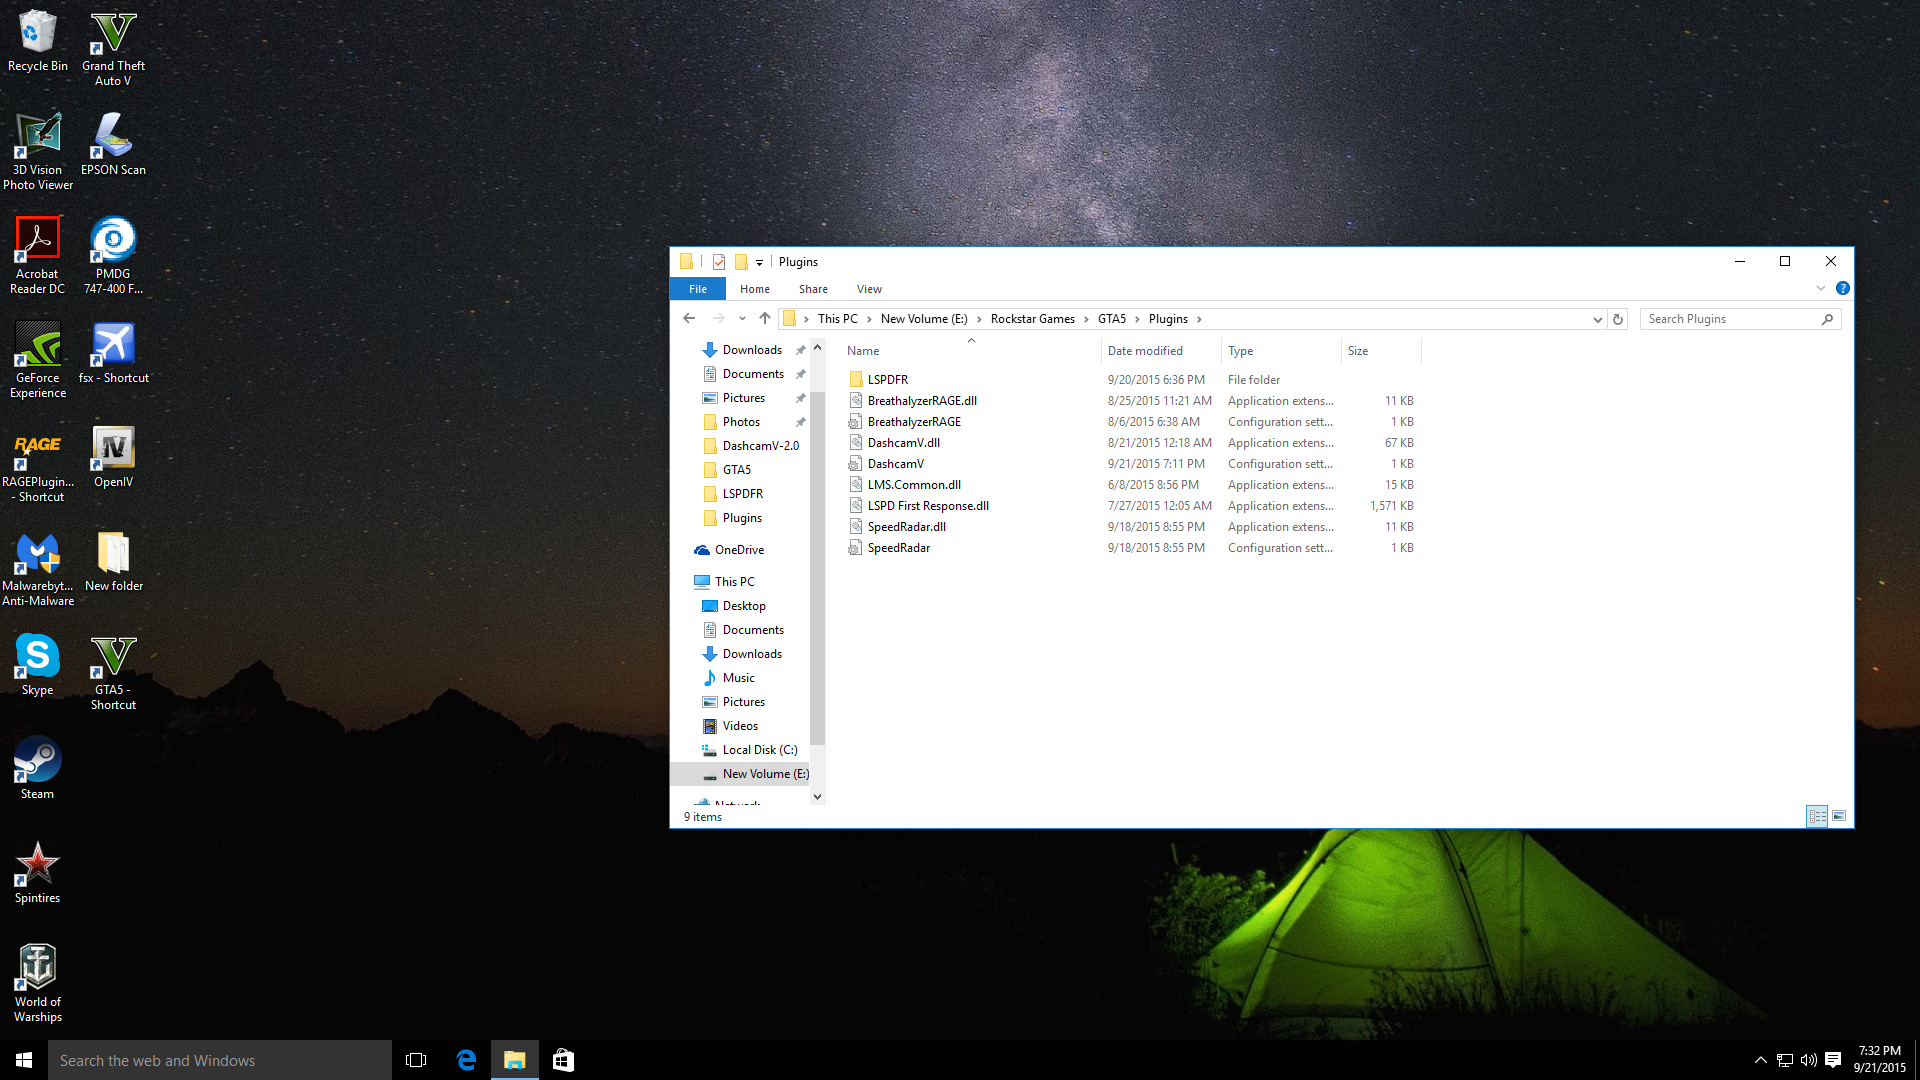Open the Windows Store taskbar icon
The image size is (1920, 1080).
pos(563,1060)
